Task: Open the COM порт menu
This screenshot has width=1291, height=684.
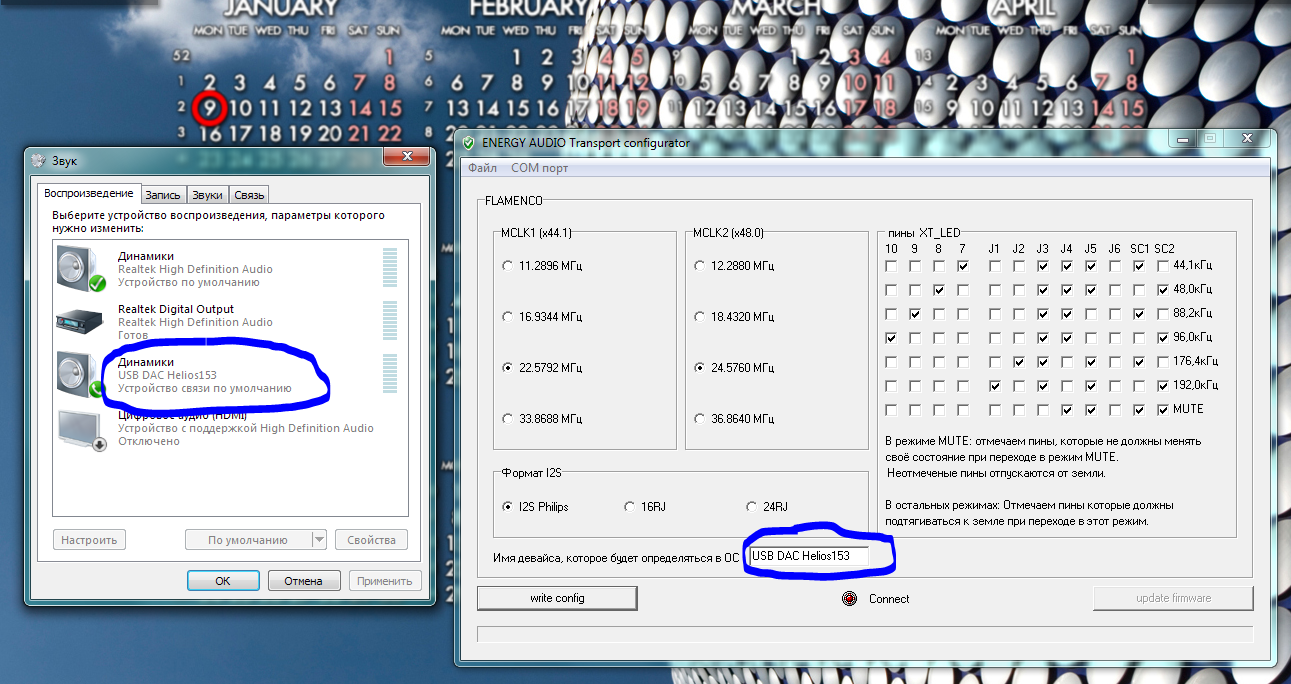Action: pos(540,168)
